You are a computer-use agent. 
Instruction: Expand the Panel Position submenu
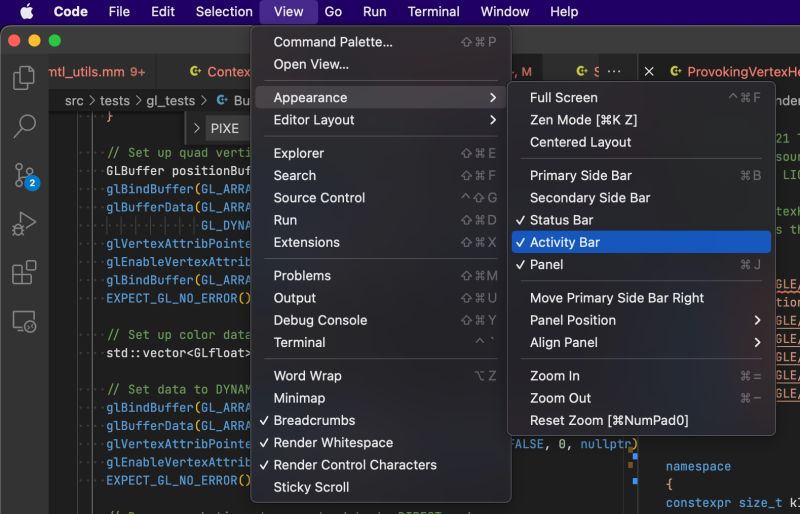click(641, 320)
